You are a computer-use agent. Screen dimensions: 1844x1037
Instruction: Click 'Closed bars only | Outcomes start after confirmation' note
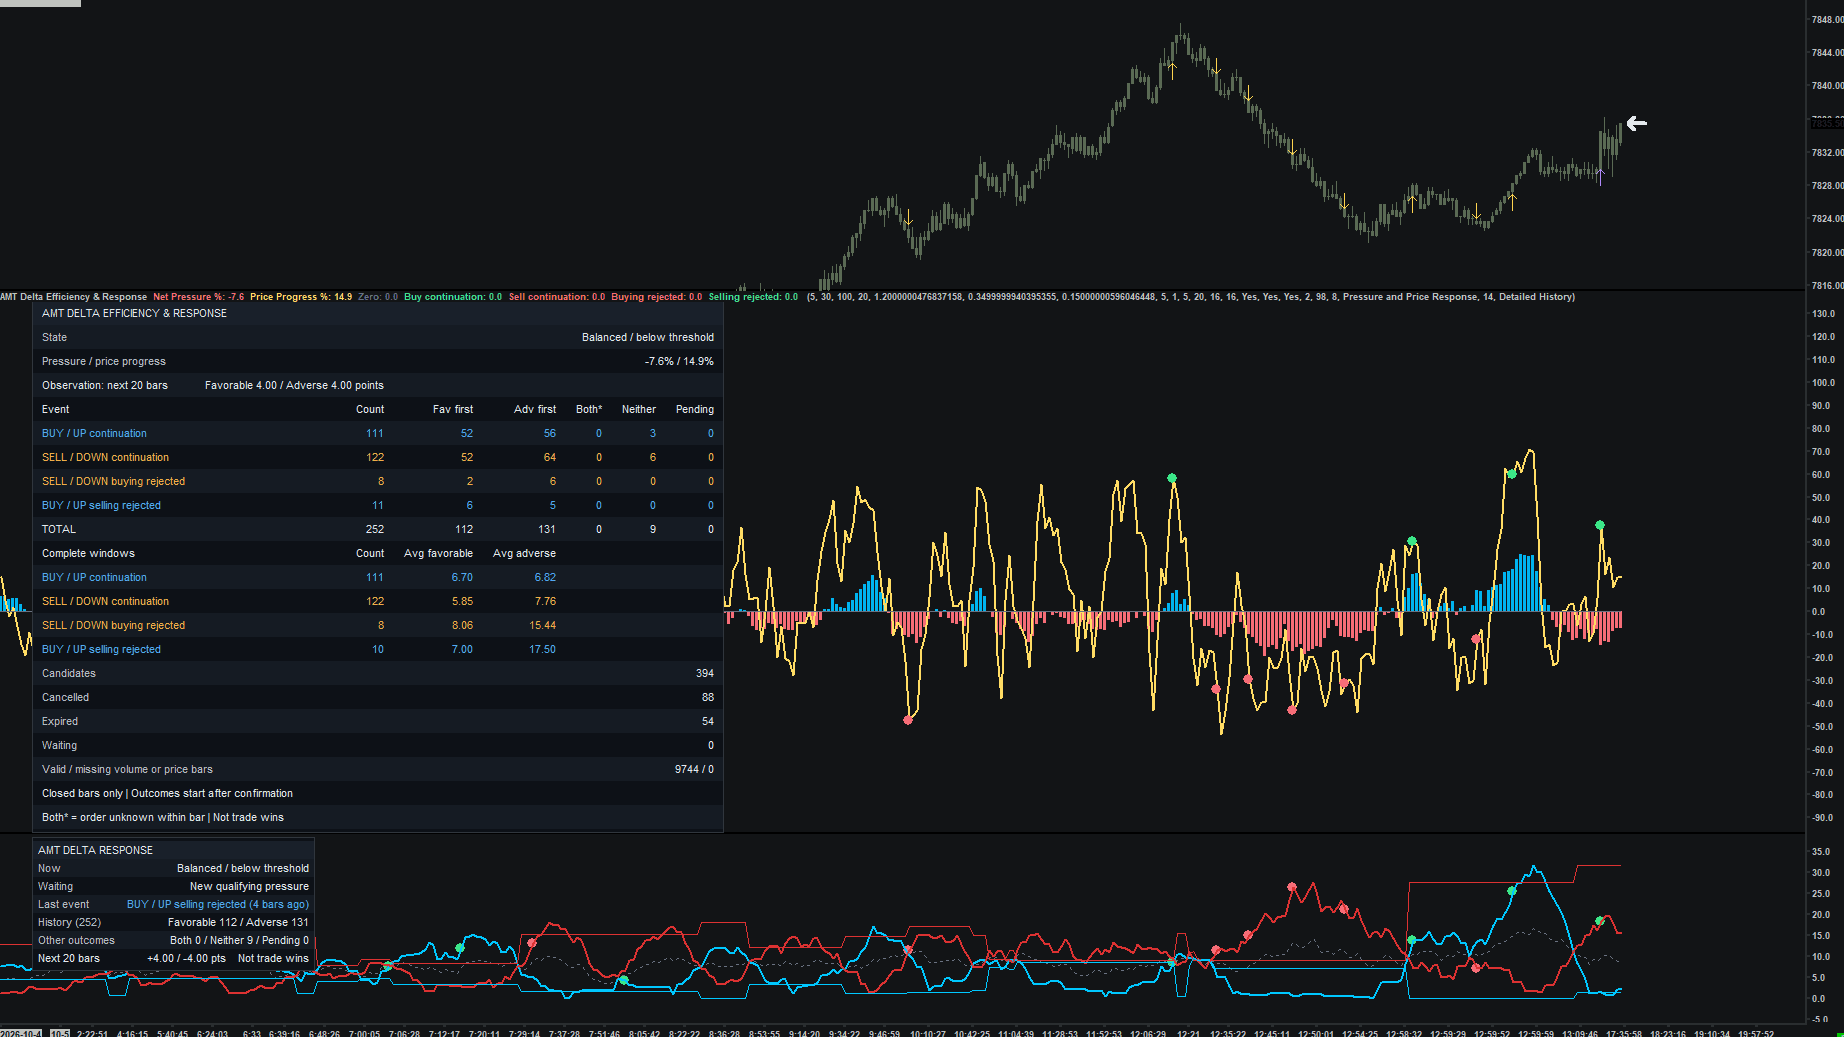pyautogui.click(x=167, y=793)
